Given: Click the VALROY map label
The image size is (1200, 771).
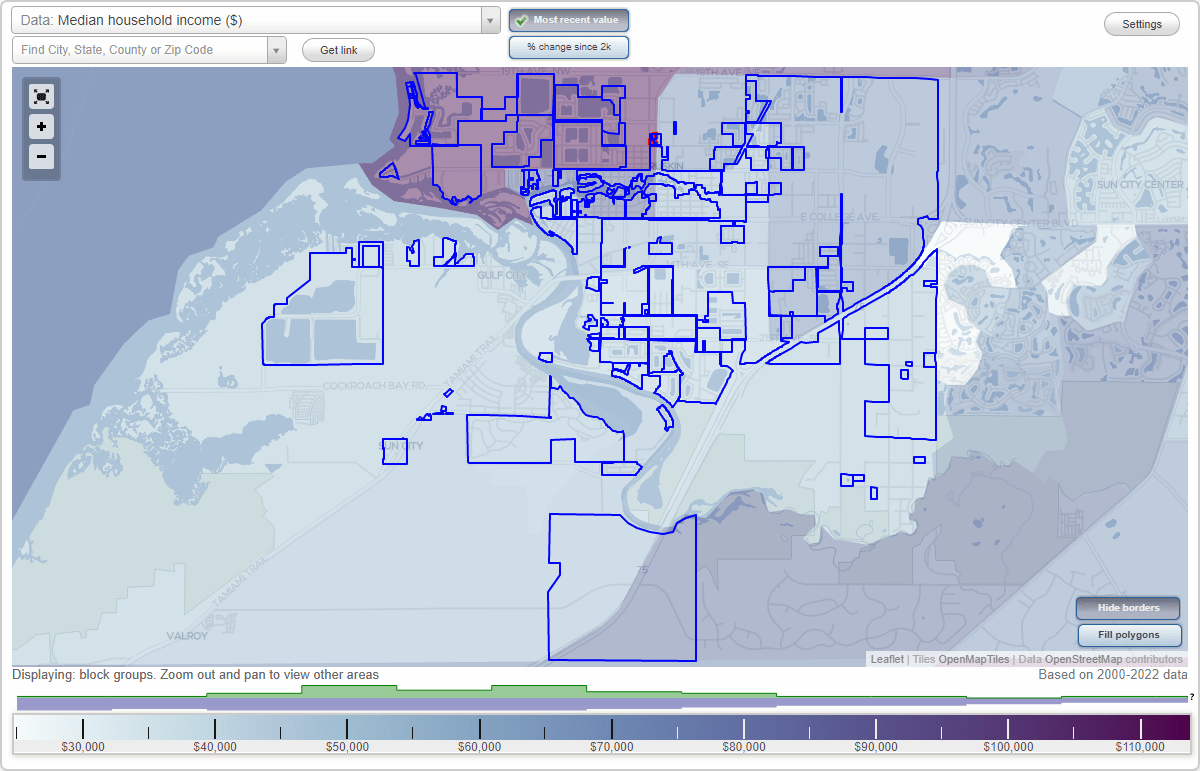Looking at the screenshot, I should pyautogui.click(x=187, y=635).
